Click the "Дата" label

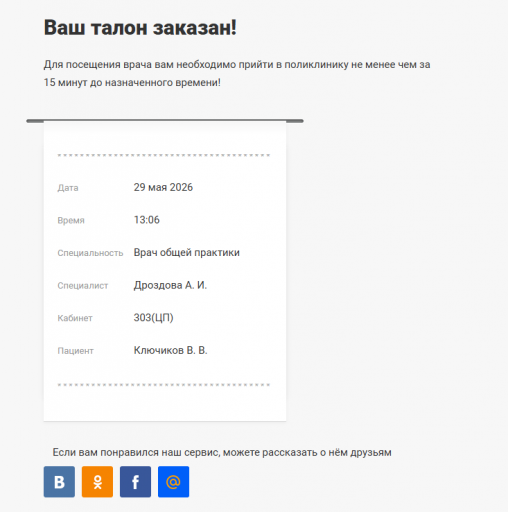pos(68,188)
